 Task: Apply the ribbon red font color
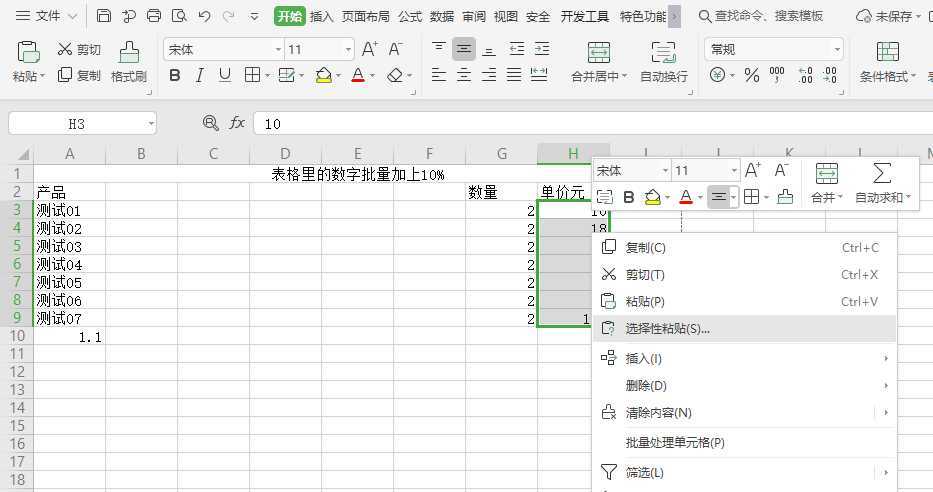click(358, 76)
